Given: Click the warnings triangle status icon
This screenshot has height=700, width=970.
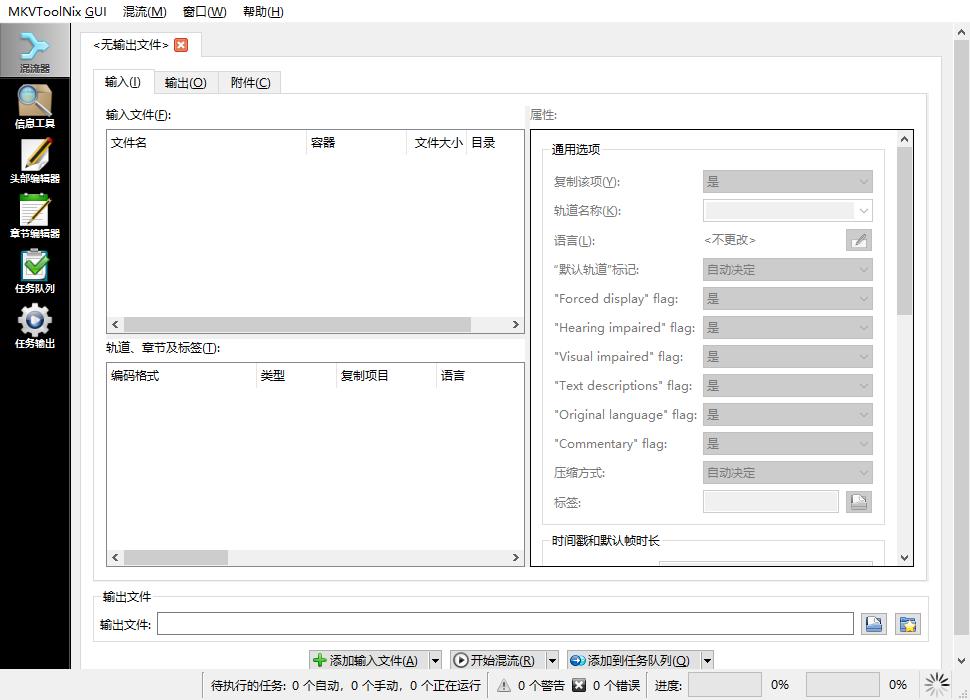Looking at the screenshot, I should 504,685.
